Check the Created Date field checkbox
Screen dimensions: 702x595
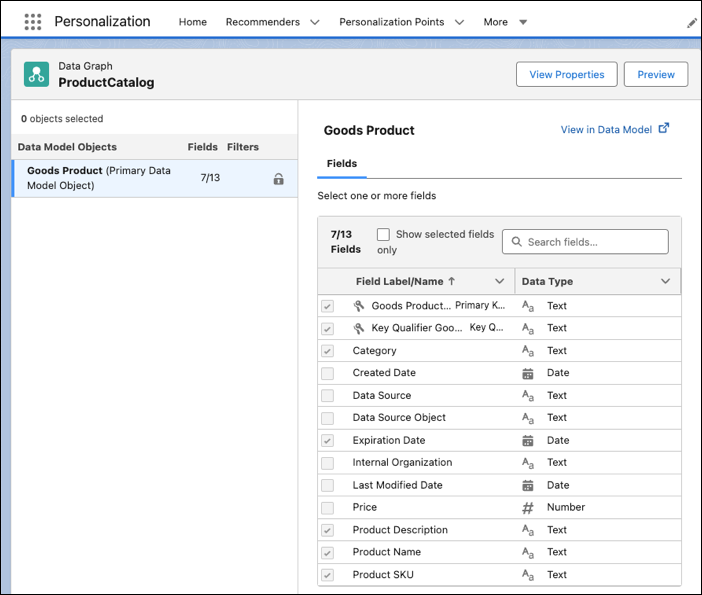pyautogui.click(x=327, y=373)
